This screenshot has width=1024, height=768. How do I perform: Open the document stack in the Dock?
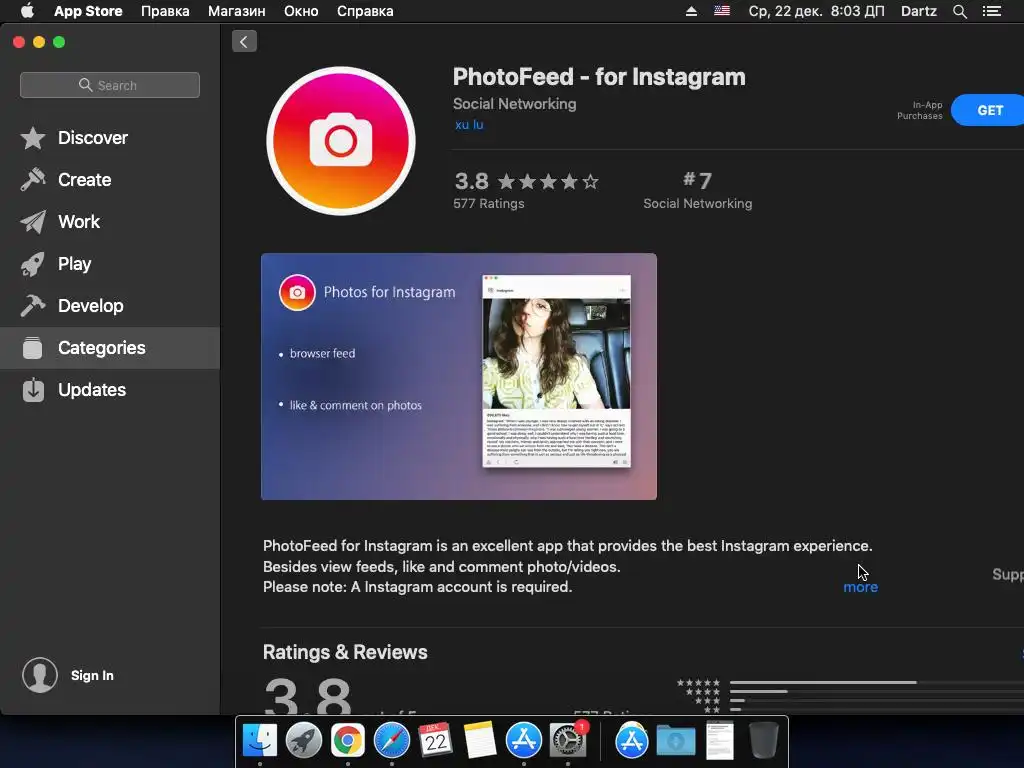point(720,741)
